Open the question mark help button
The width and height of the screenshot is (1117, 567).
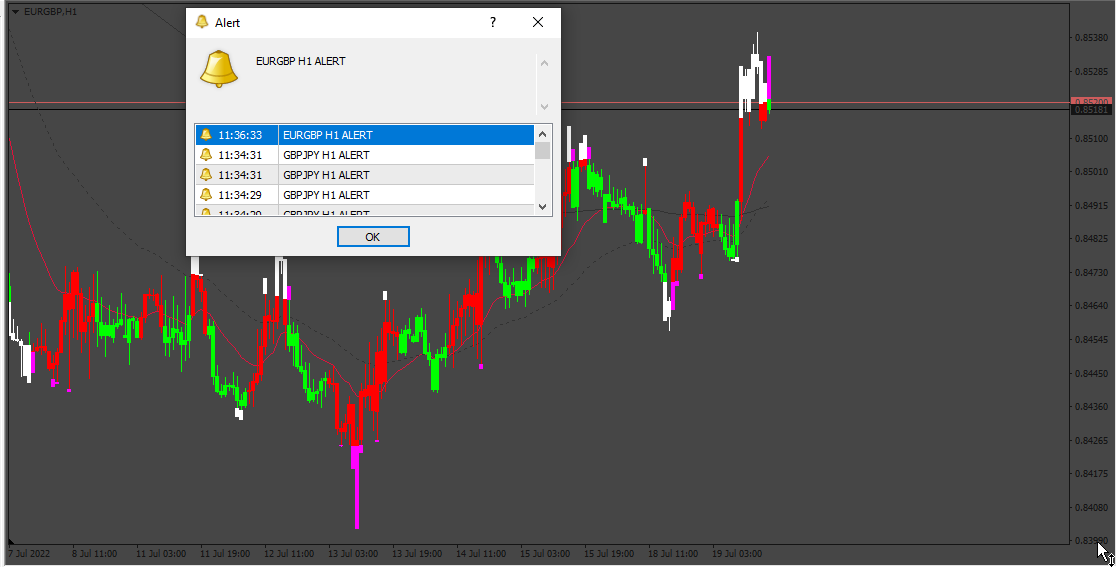pos(493,22)
